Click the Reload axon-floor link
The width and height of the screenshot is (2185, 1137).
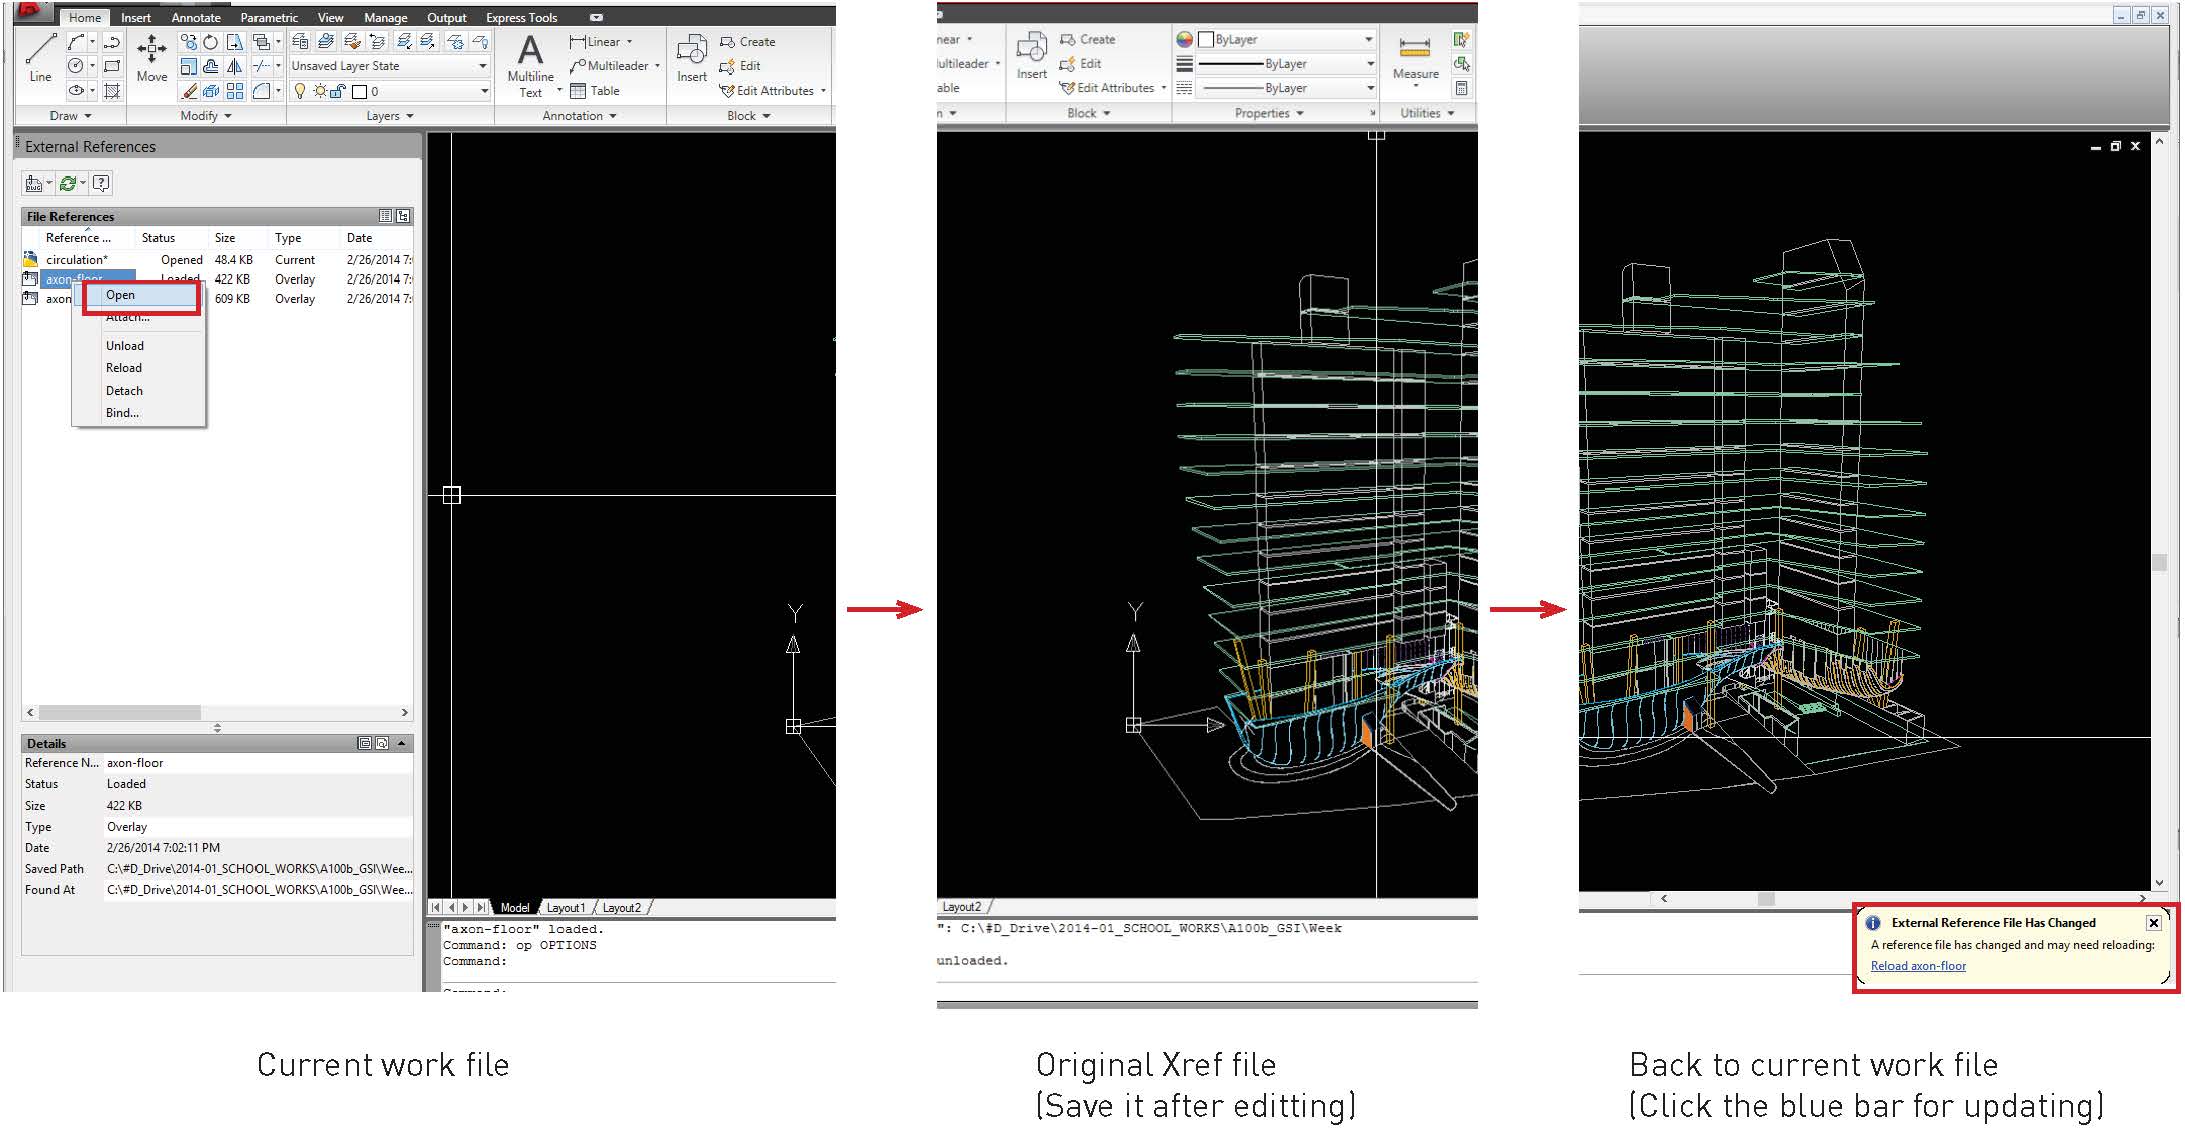pyautogui.click(x=1917, y=966)
